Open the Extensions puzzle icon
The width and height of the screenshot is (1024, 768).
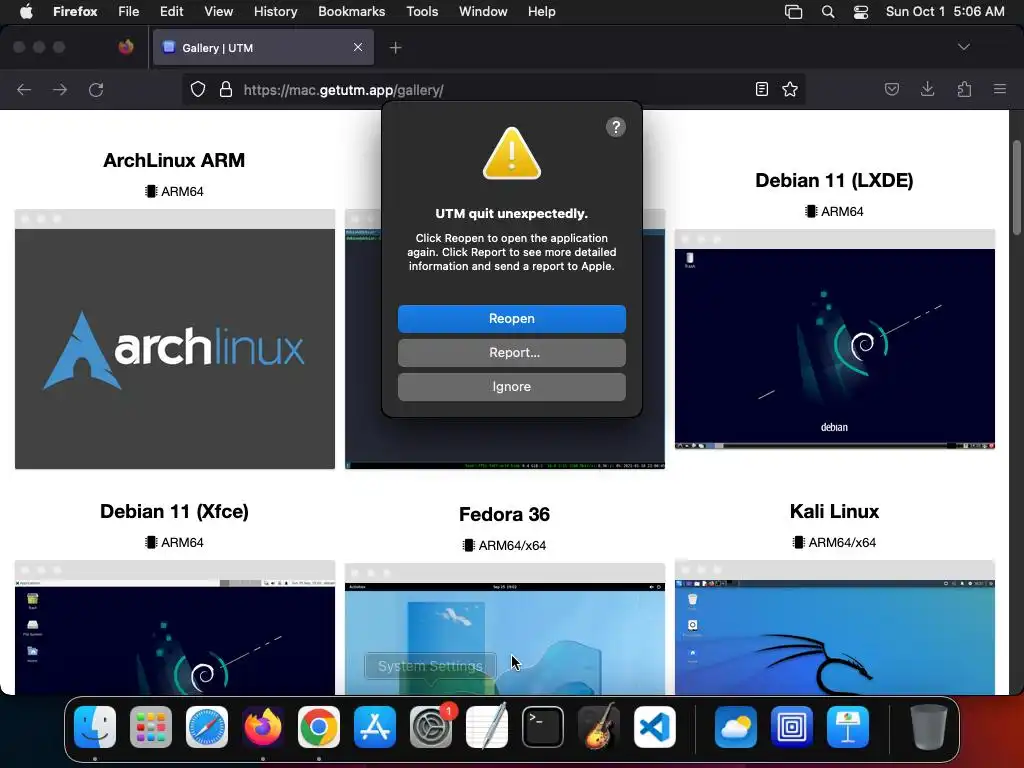(x=964, y=89)
